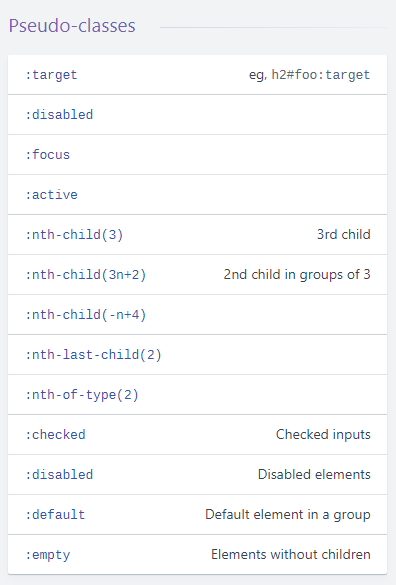Click the 'Checked inputs' description

[x=323, y=434]
